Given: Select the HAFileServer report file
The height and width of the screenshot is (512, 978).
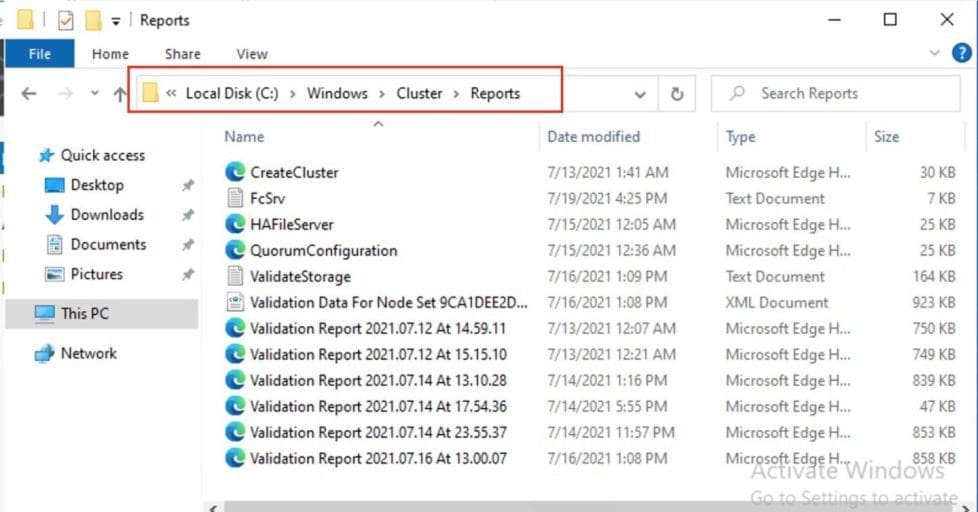Looking at the screenshot, I should pos(291,224).
